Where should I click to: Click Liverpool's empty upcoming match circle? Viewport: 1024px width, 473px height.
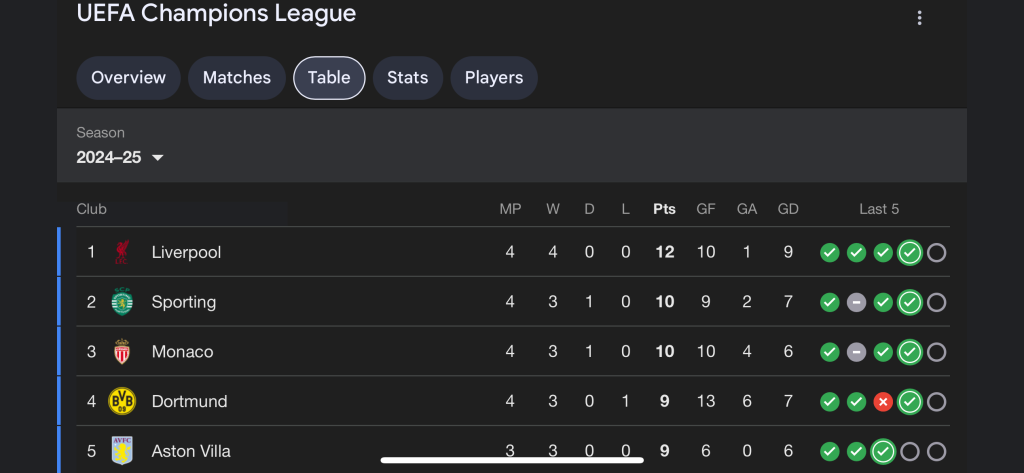tap(936, 253)
